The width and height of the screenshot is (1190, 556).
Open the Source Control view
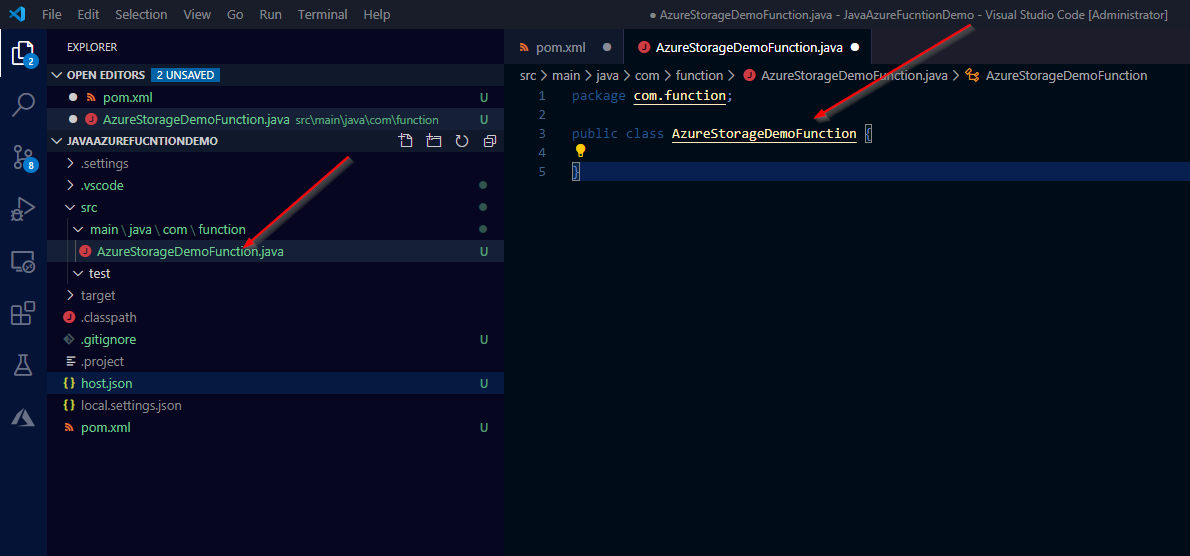click(23, 157)
